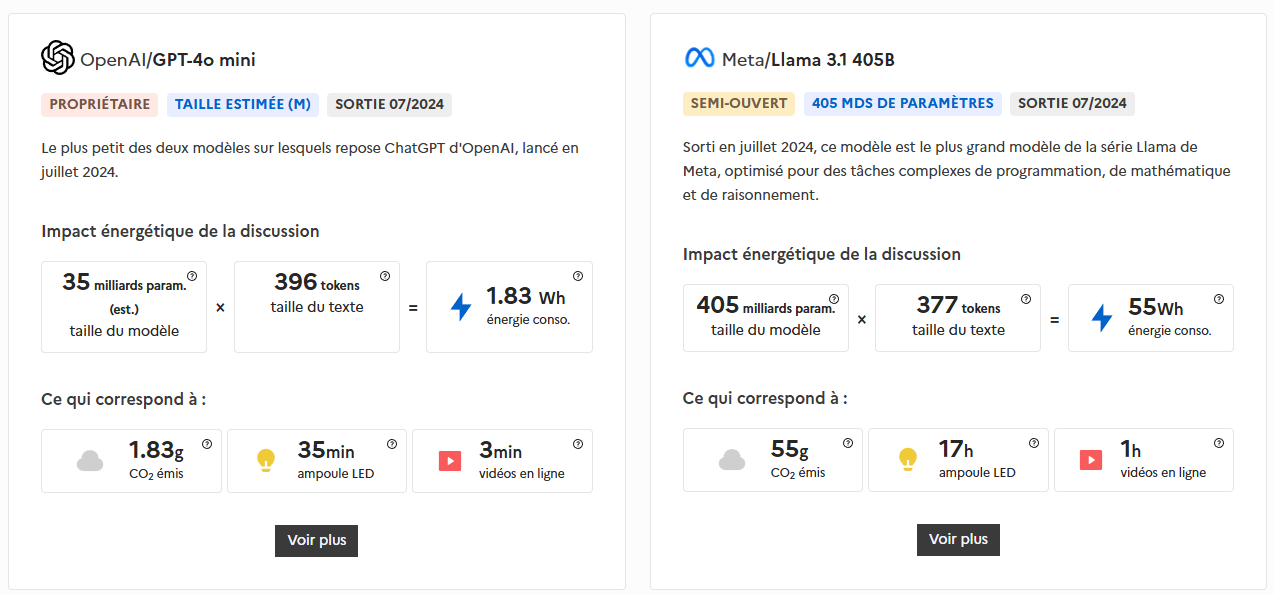Click Voir plus on the Llama 3.1 card
This screenshot has height=595, width=1274.
[x=957, y=539]
